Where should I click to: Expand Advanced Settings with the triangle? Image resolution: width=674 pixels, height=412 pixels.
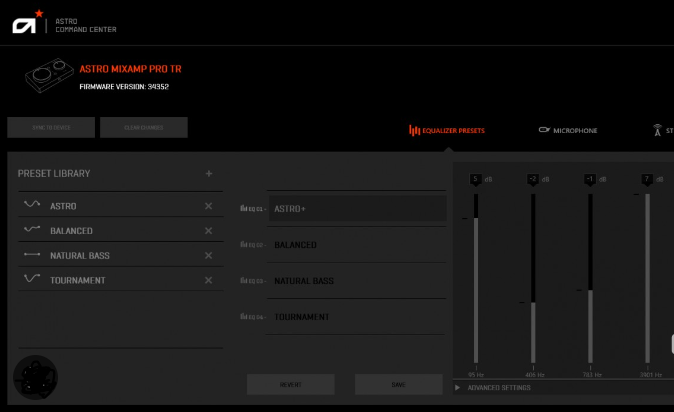457,387
